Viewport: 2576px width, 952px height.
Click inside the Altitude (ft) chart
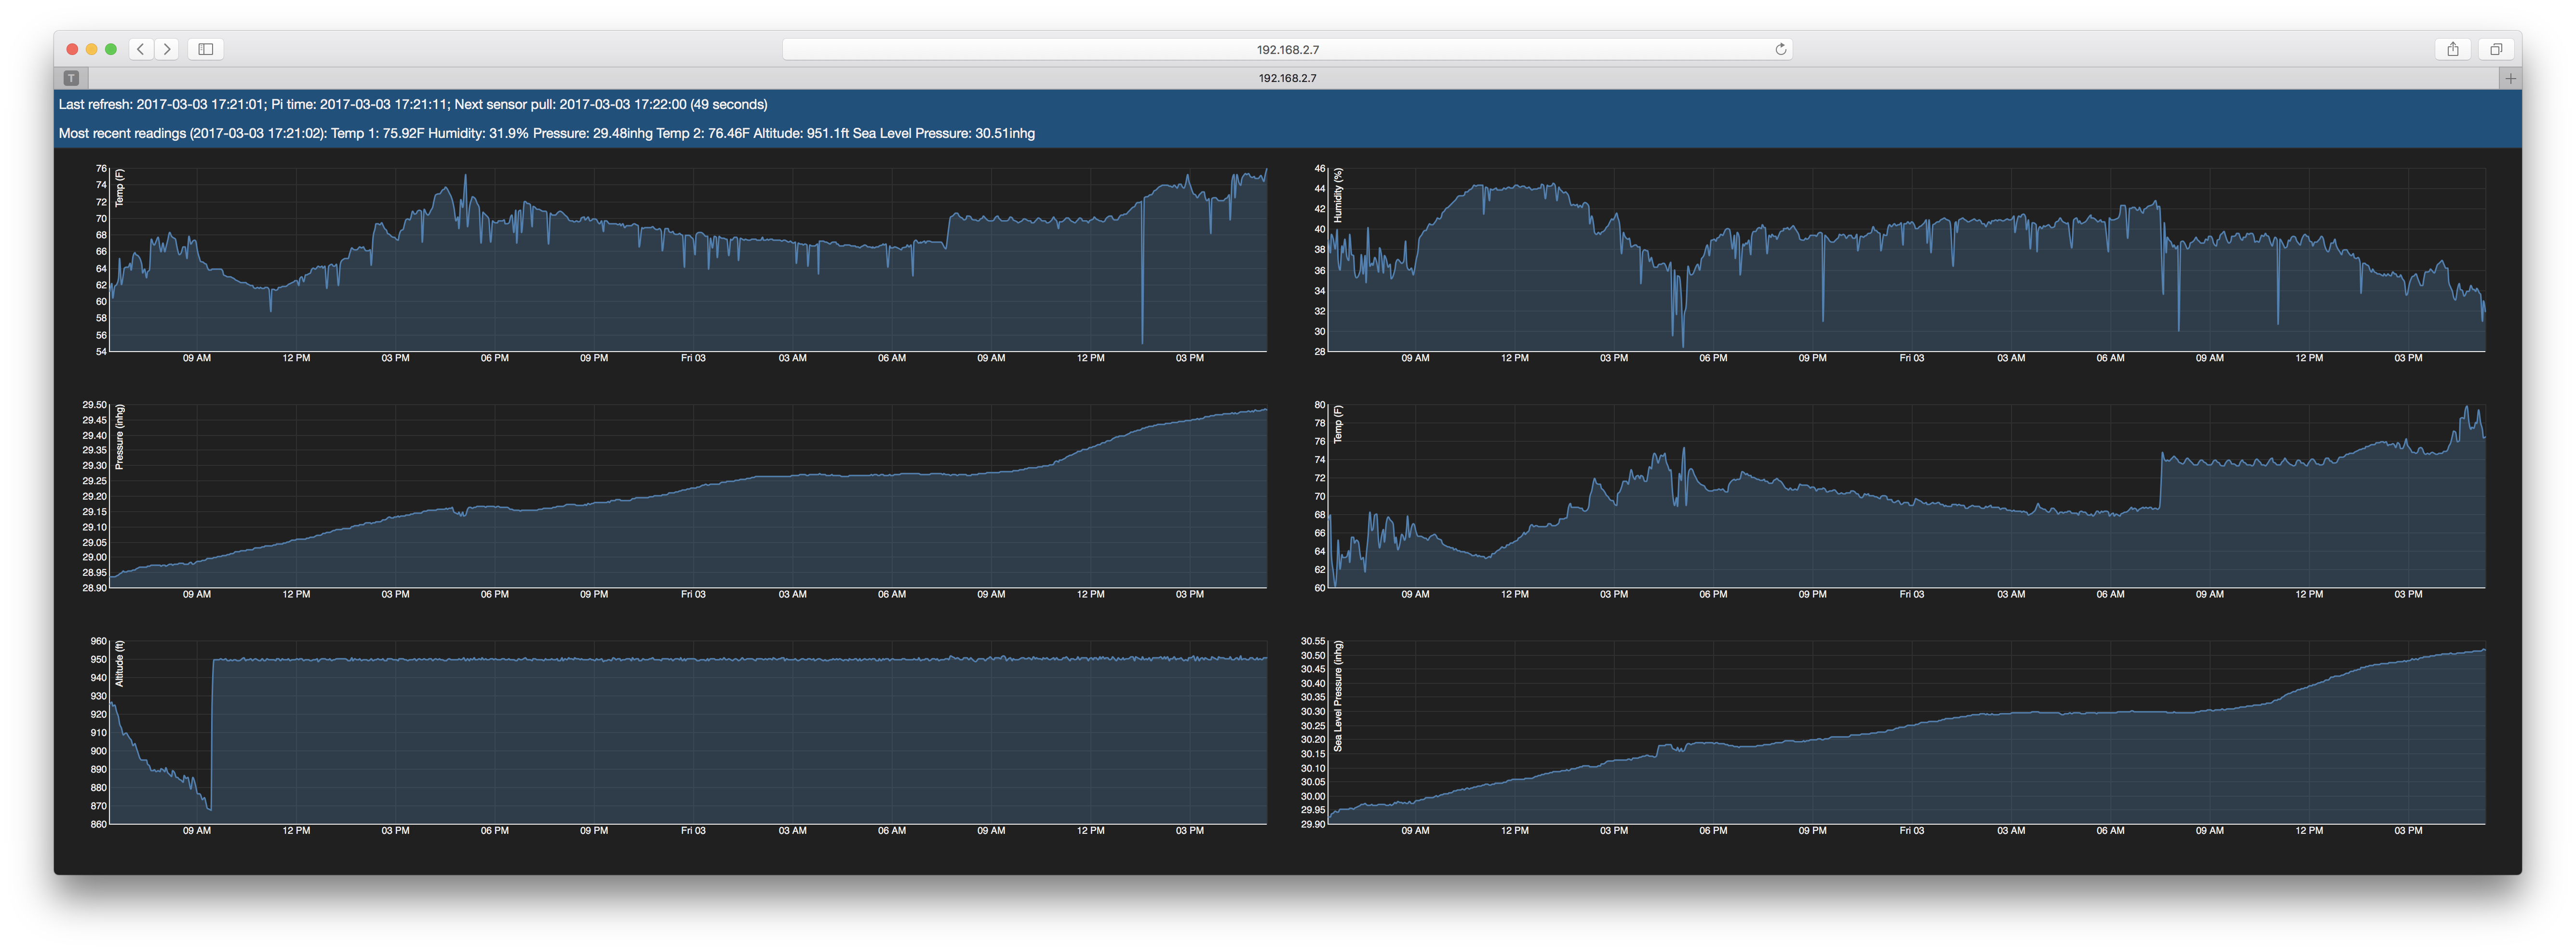click(688, 732)
